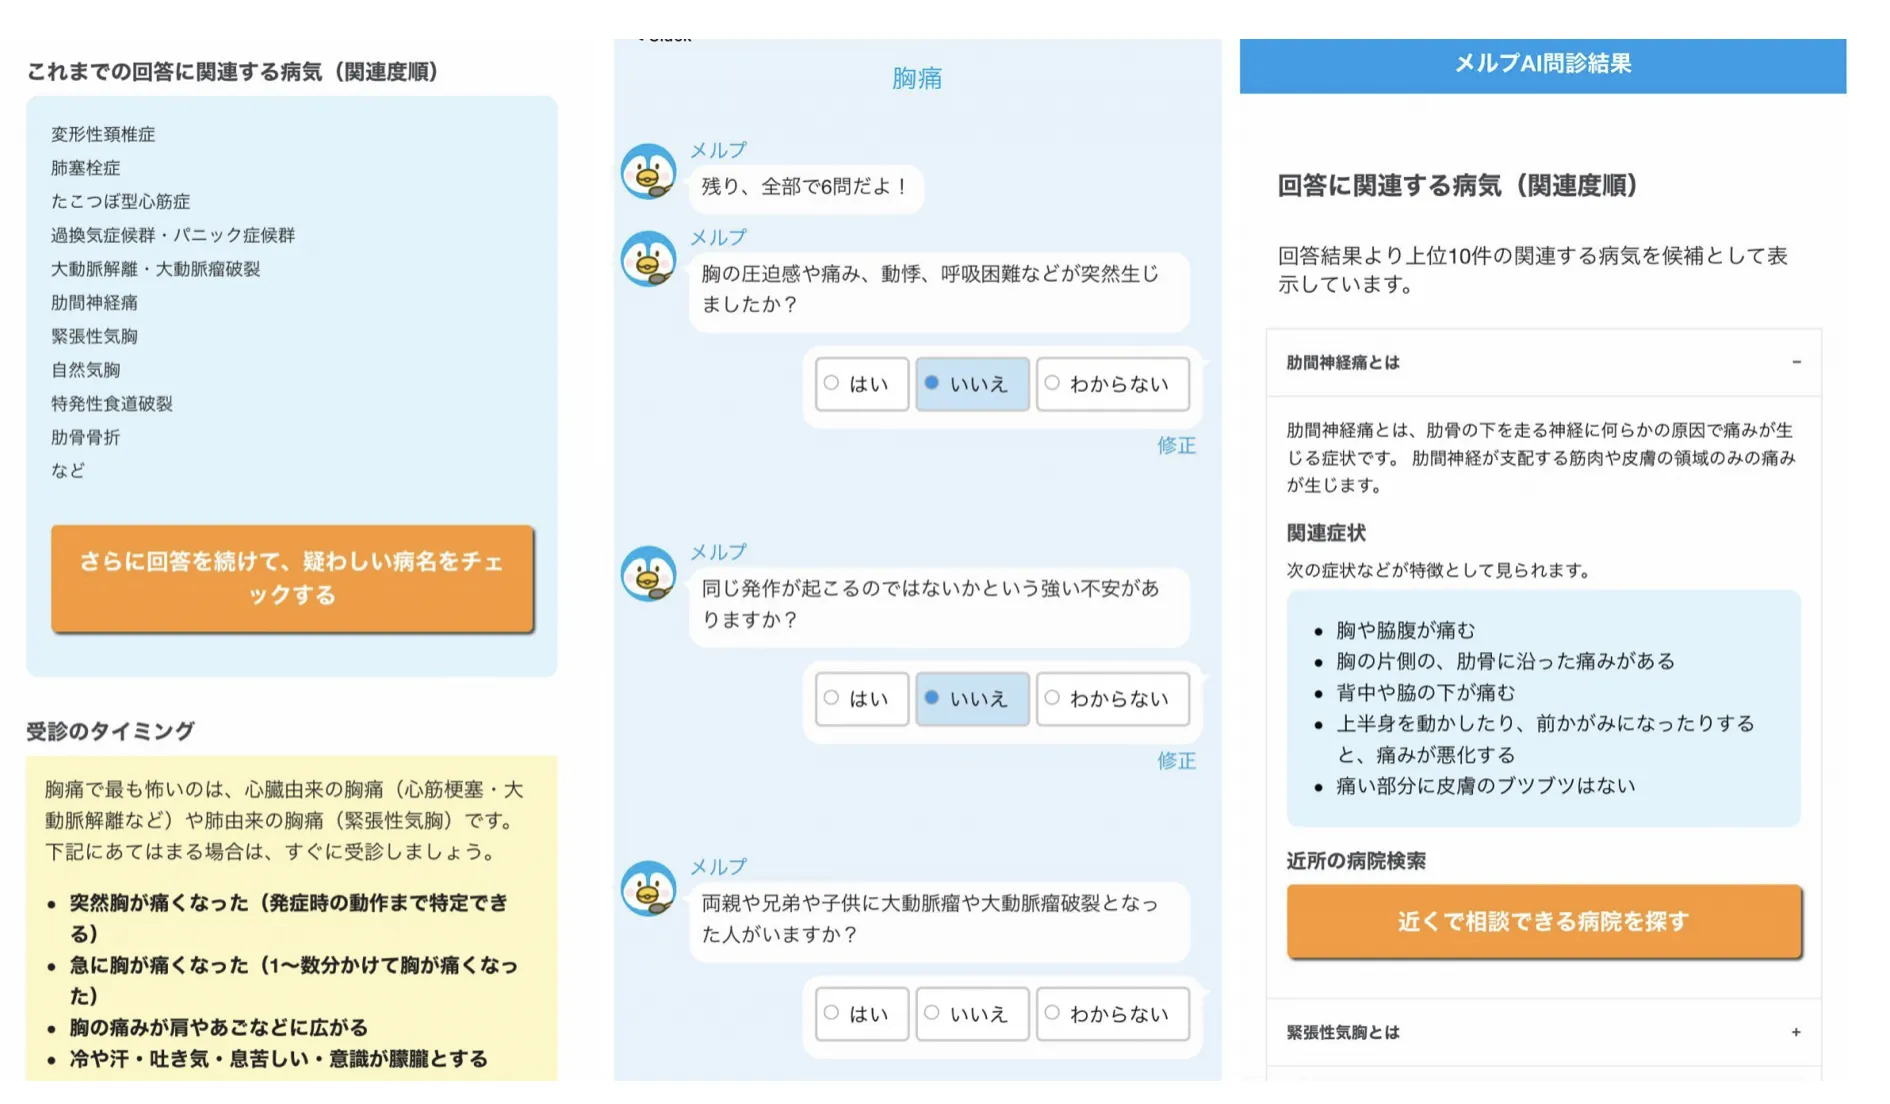
Task: Click メルプ avatar beside "残り、全部で6問だよ！" message
Action: coord(649,175)
